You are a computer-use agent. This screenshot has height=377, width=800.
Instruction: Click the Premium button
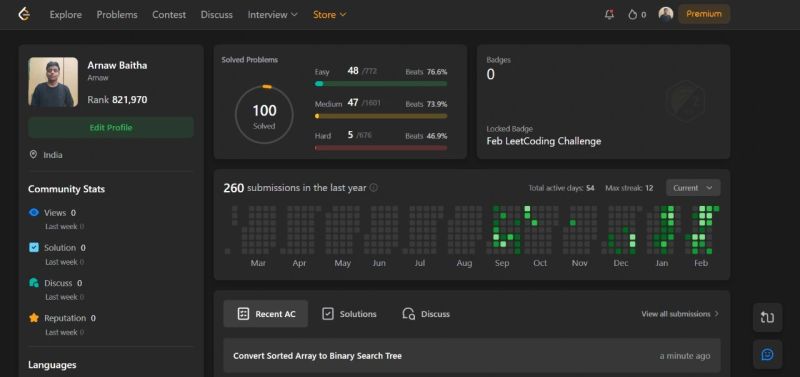704,14
